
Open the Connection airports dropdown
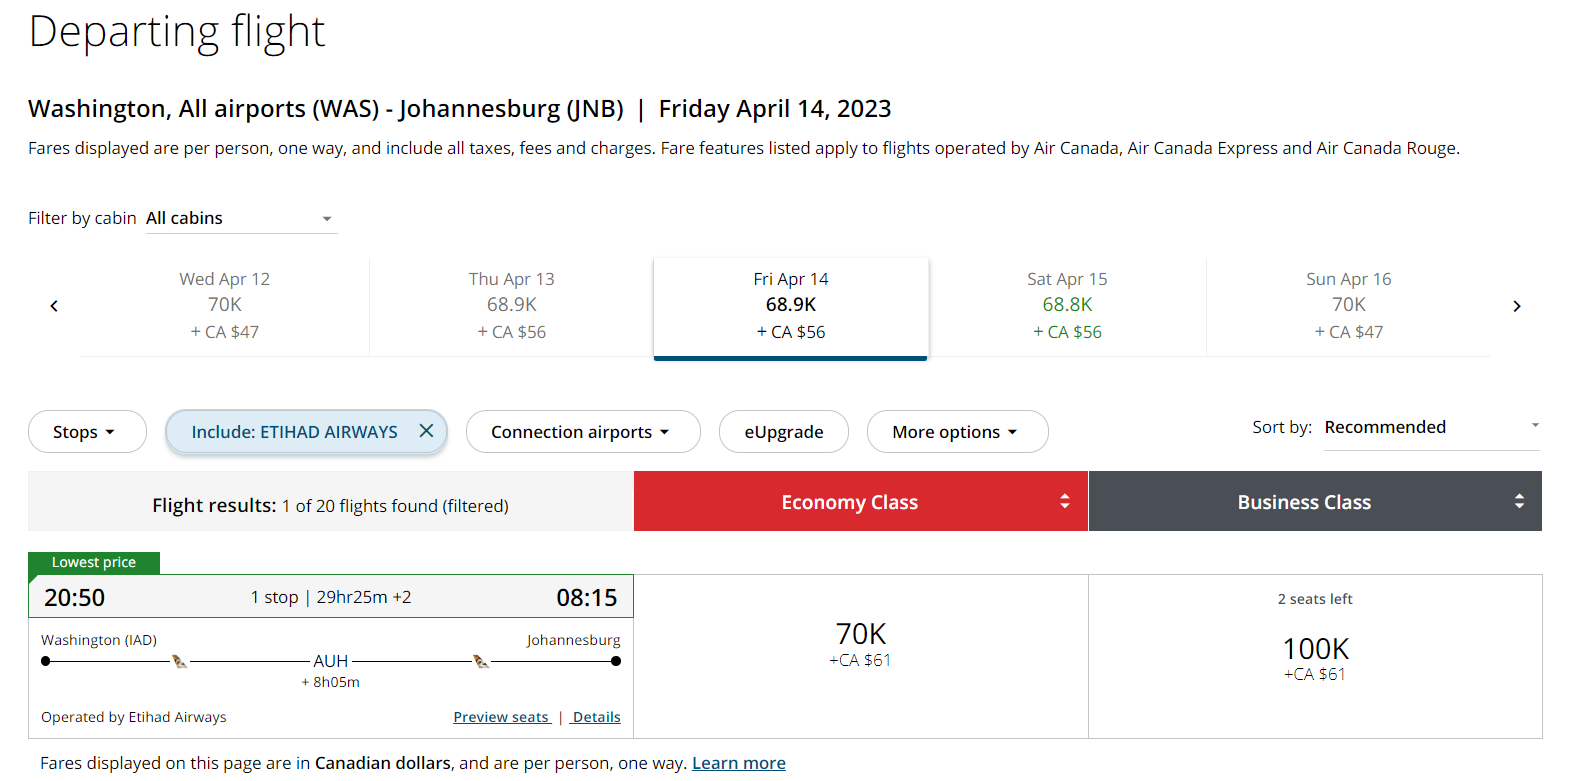point(583,431)
